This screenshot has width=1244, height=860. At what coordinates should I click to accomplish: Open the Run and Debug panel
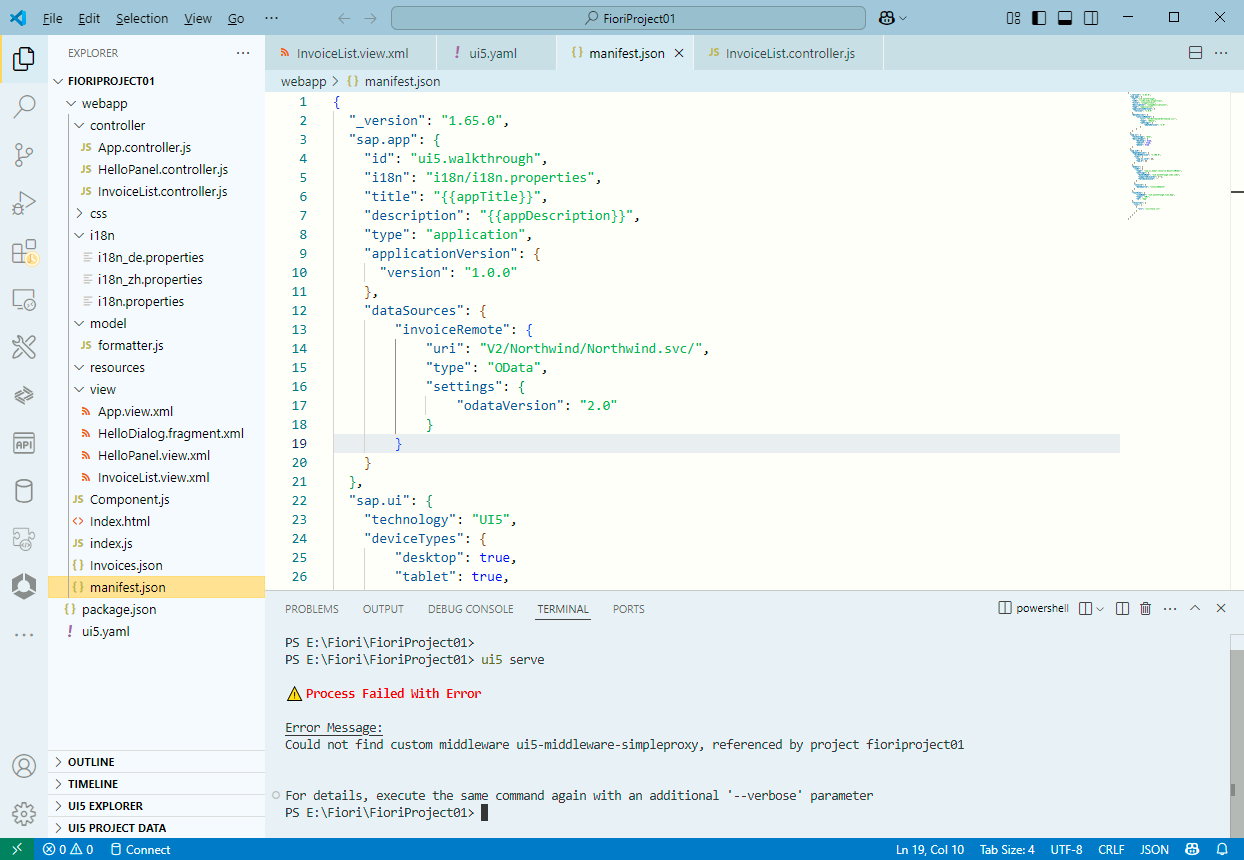pos(24,203)
